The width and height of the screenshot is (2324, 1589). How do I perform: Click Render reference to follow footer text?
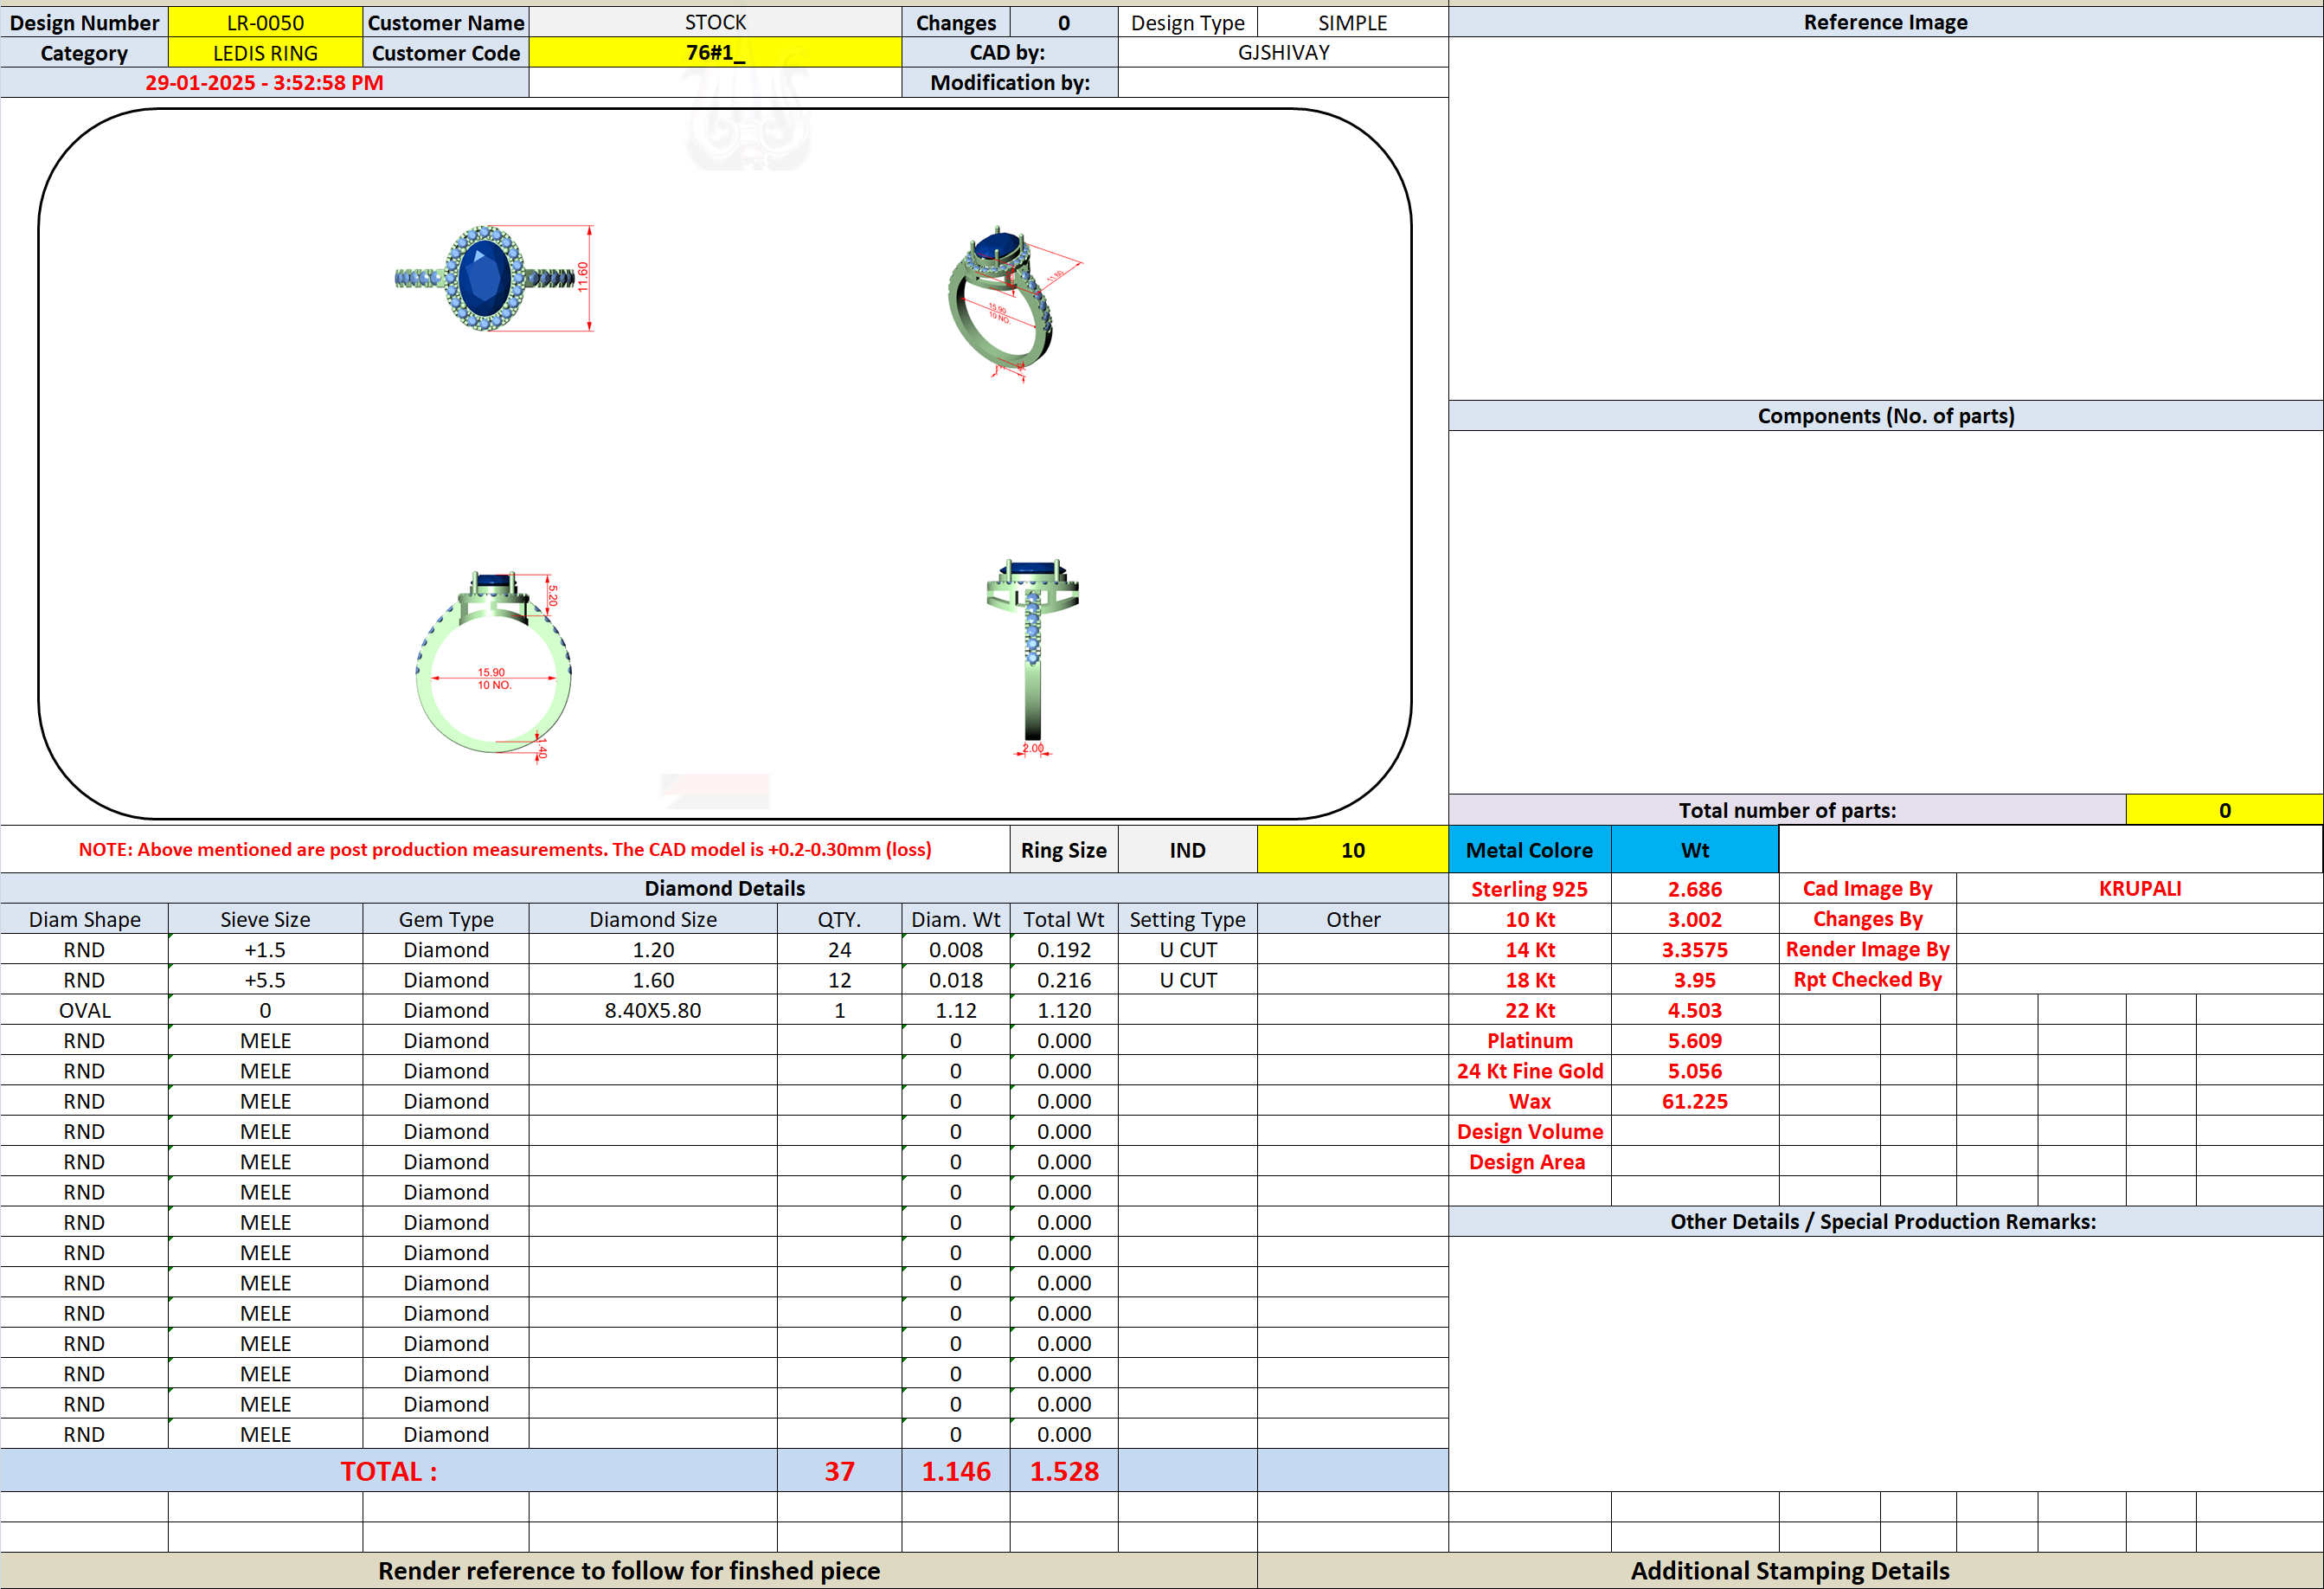tap(629, 1570)
